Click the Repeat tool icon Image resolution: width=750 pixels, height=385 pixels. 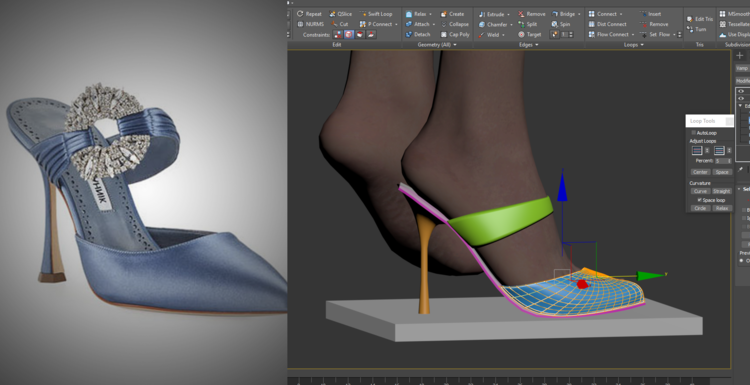(x=300, y=14)
